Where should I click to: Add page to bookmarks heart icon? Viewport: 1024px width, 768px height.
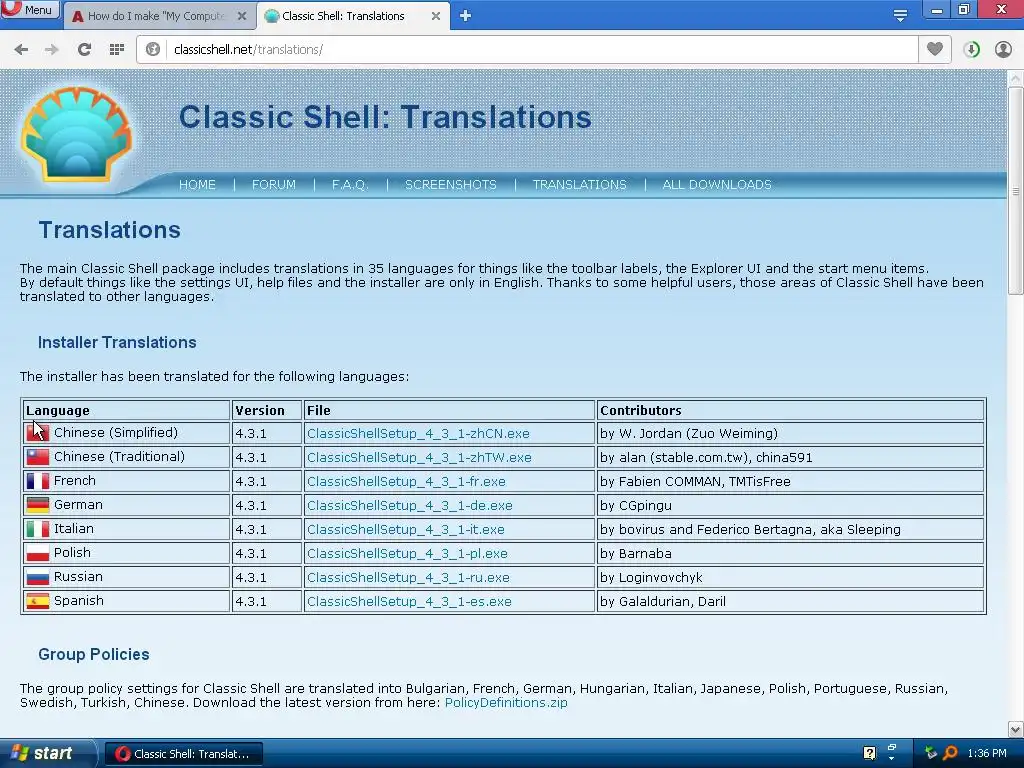935,49
